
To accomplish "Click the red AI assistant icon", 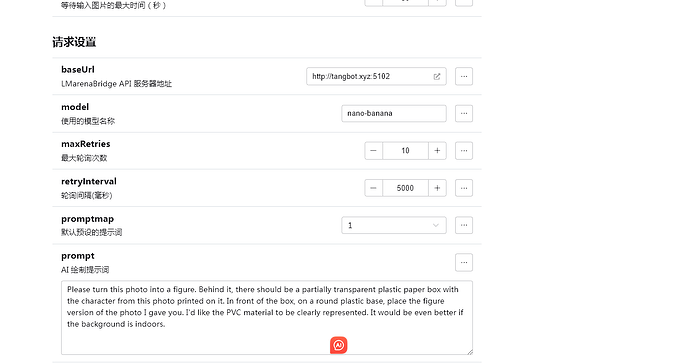I will (x=338, y=345).
